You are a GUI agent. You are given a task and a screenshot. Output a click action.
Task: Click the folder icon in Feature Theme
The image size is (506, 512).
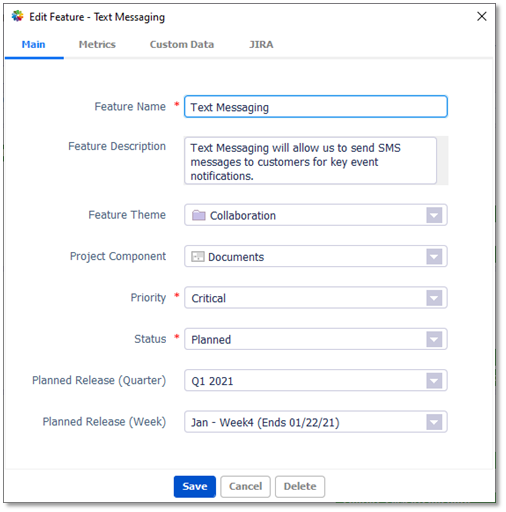[x=198, y=215]
